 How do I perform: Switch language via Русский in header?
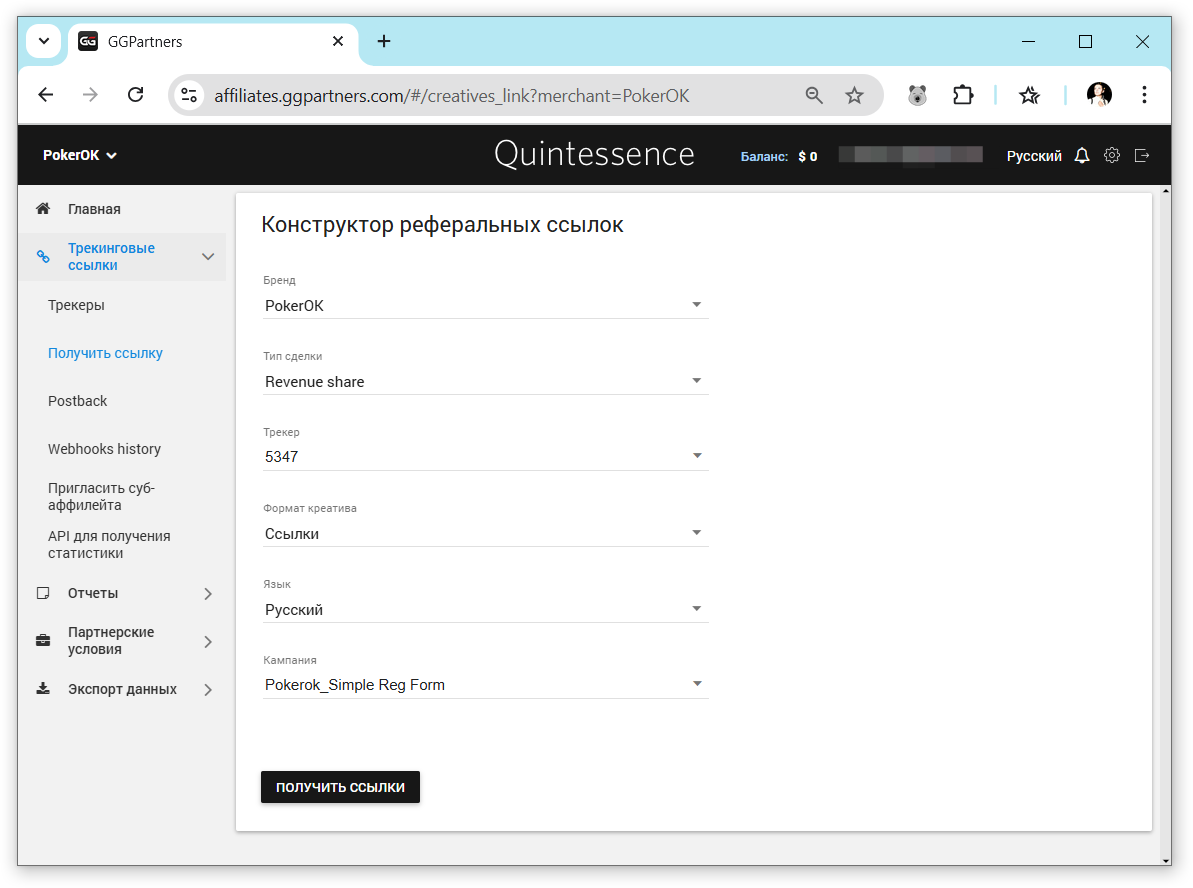tap(1033, 156)
